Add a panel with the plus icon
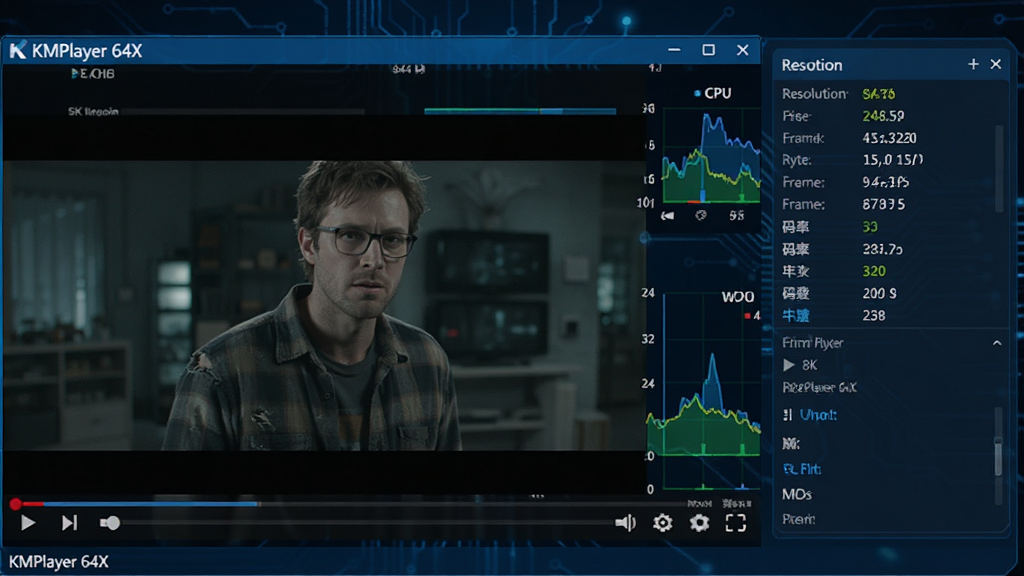This screenshot has height=576, width=1024. coord(973,64)
